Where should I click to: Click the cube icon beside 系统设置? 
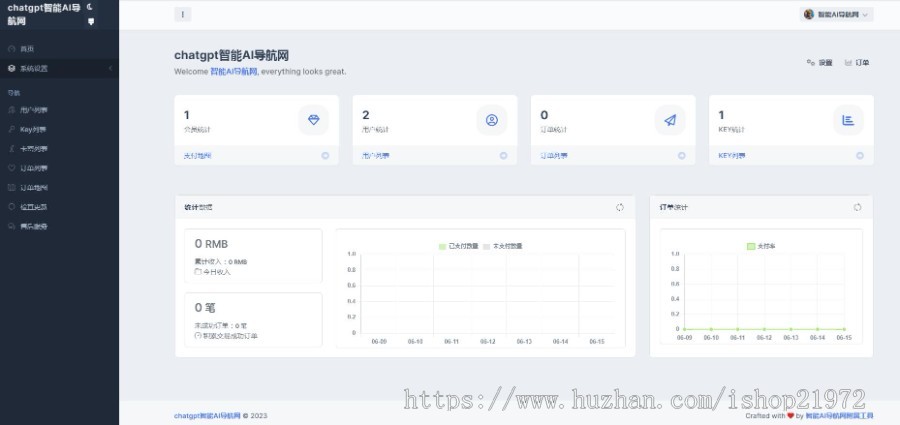pyautogui.click(x=11, y=68)
